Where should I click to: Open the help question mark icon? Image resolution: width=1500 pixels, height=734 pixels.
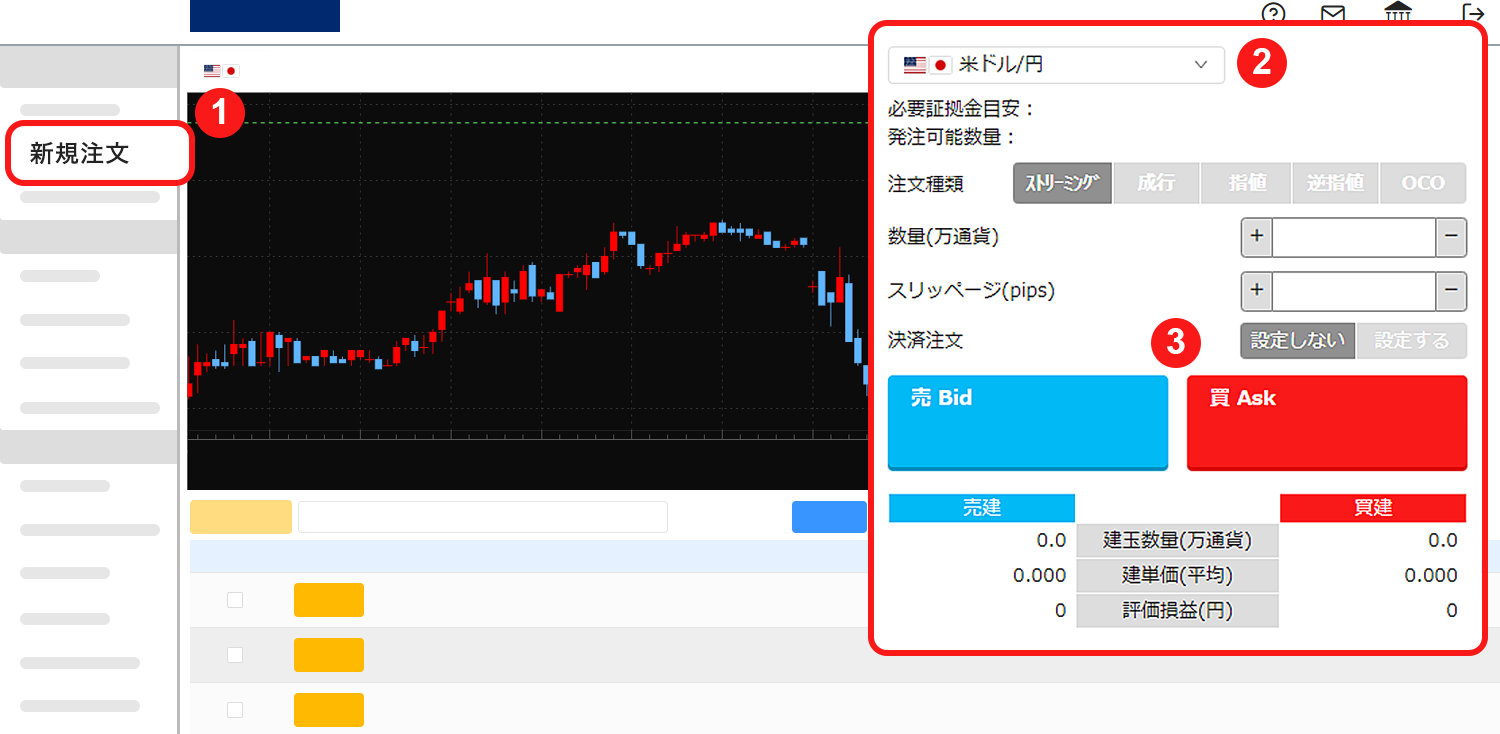(x=1273, y=13)
